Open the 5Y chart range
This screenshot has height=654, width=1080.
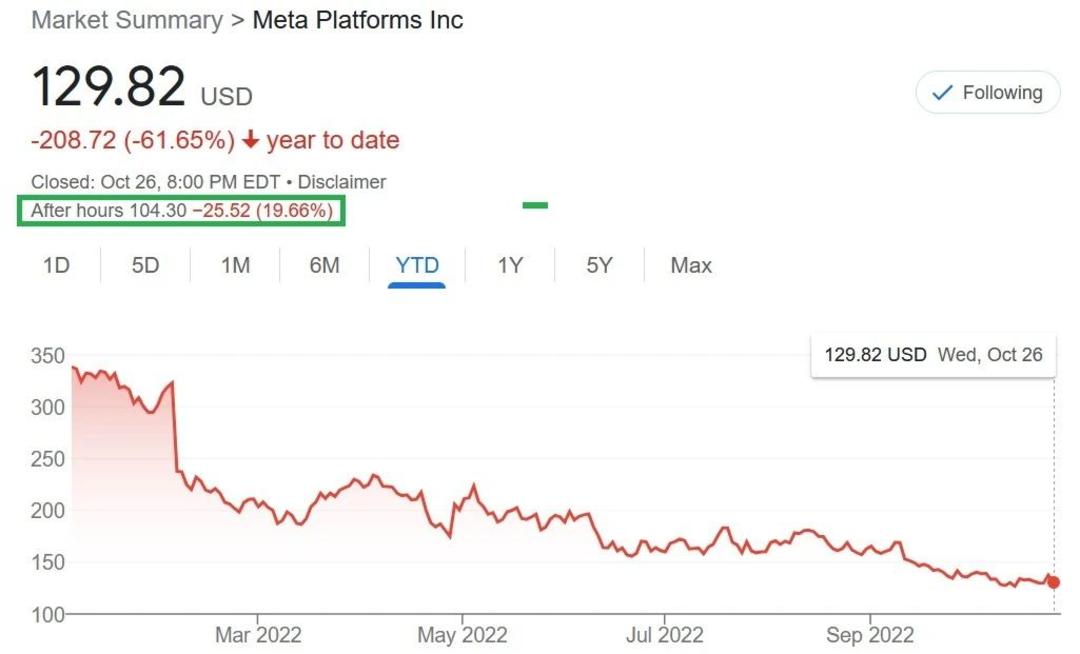(599, 265)
